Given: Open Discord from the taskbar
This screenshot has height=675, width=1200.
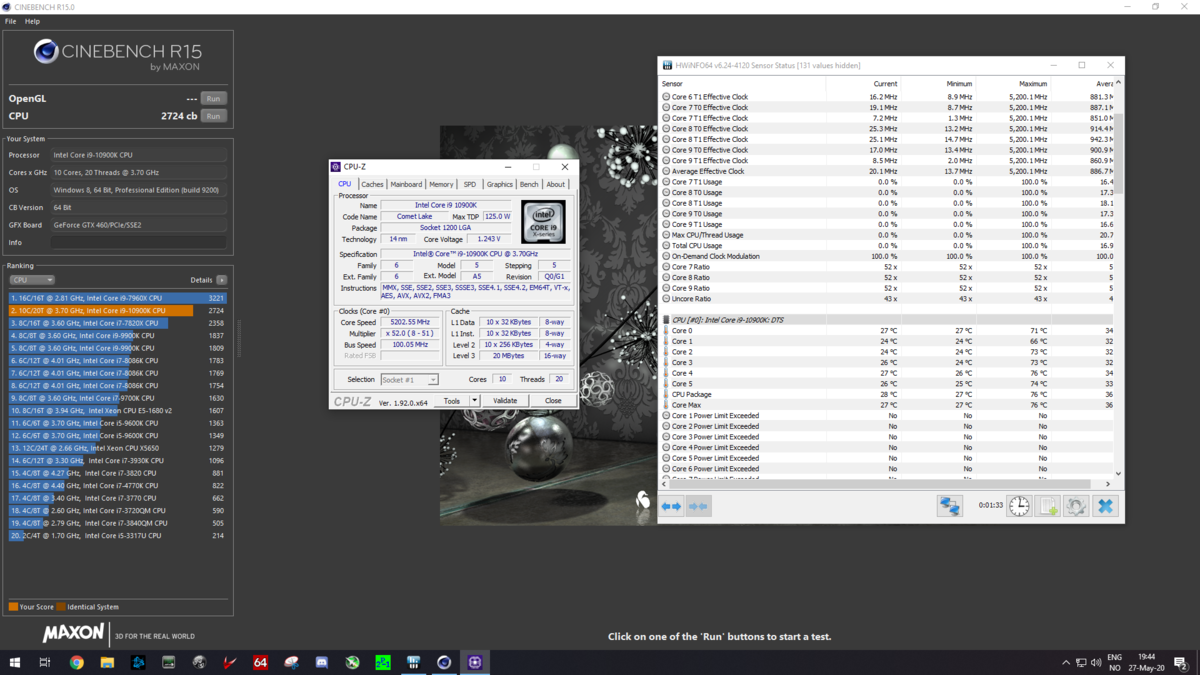Looking at the screenshot, I should point(322,662).
